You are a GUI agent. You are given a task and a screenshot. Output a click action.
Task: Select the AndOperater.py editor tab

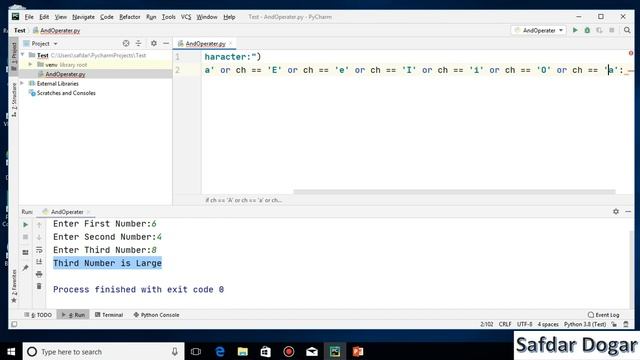(205, 43)
